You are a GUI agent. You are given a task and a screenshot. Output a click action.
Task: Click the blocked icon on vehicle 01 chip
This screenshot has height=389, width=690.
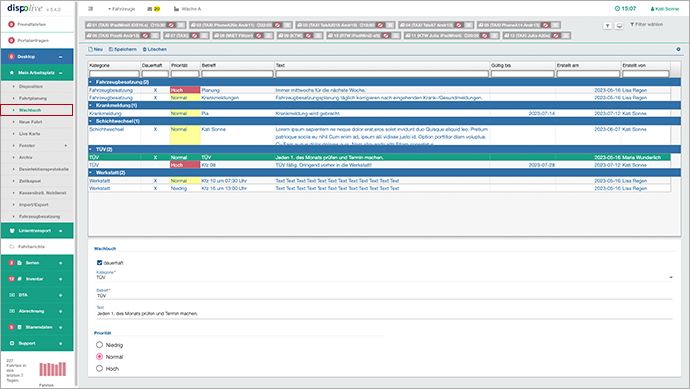171,25
